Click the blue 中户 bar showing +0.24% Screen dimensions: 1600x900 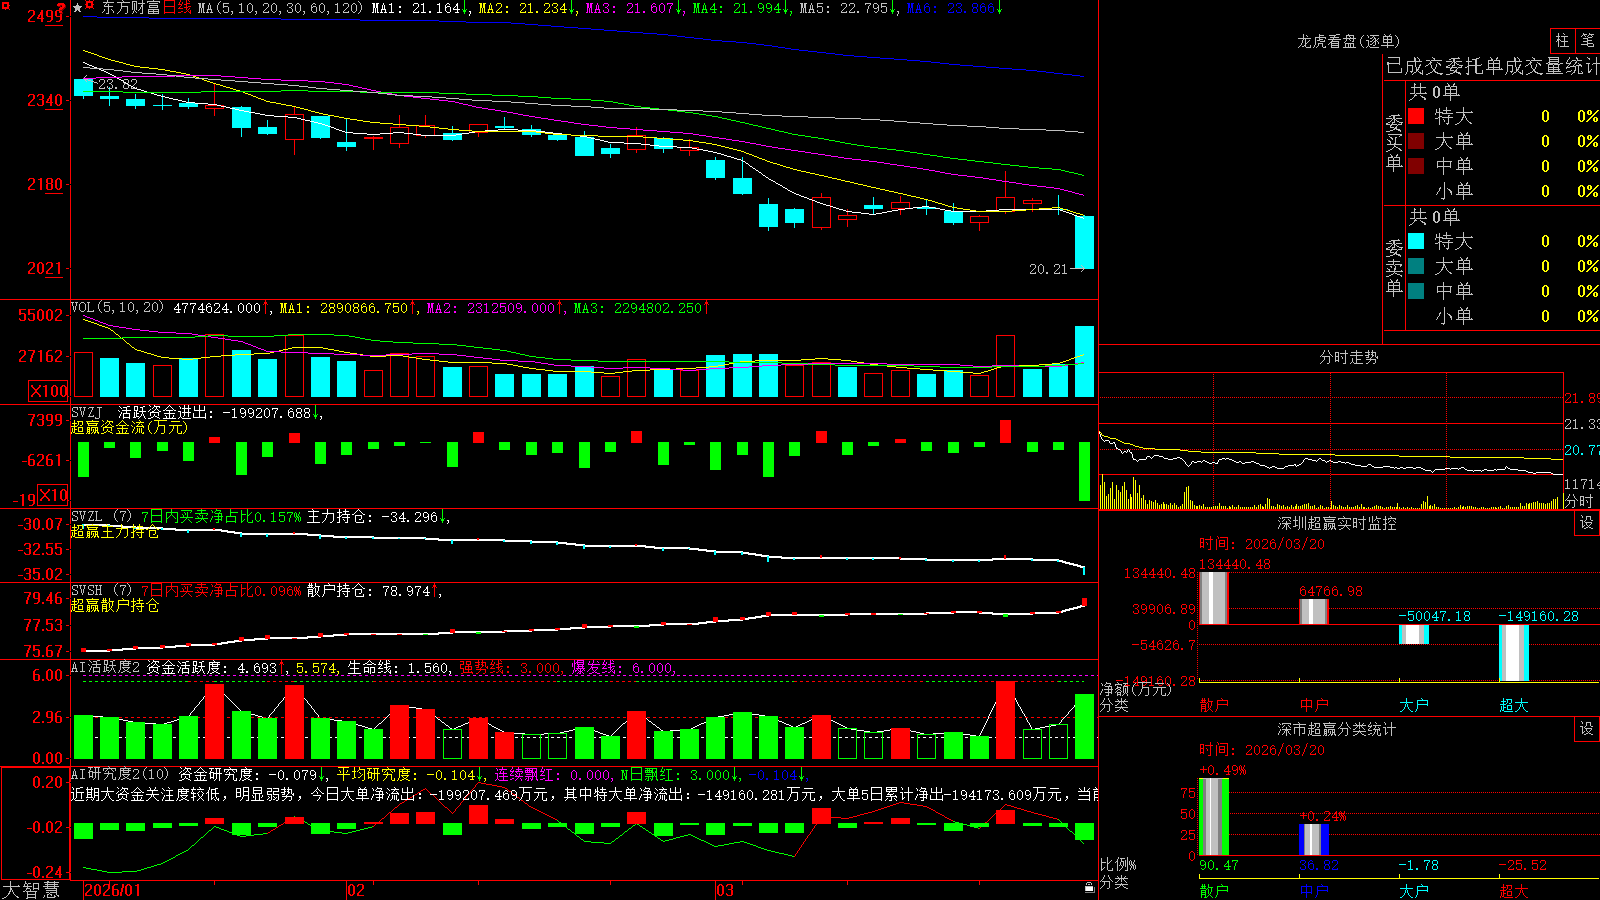[1313, 839]
